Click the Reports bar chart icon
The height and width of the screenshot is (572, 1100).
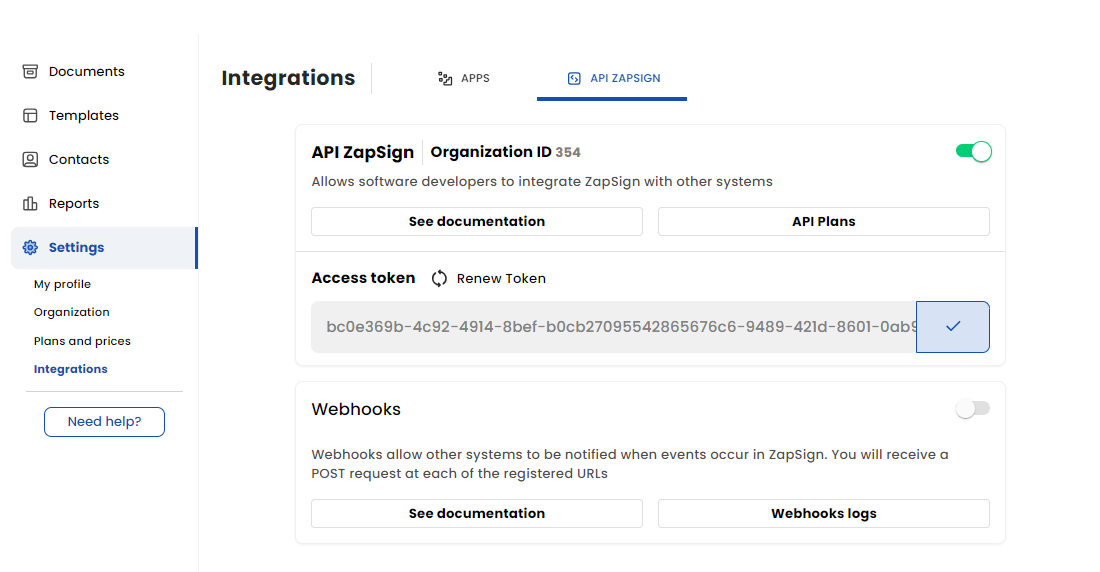click(30, 204)
